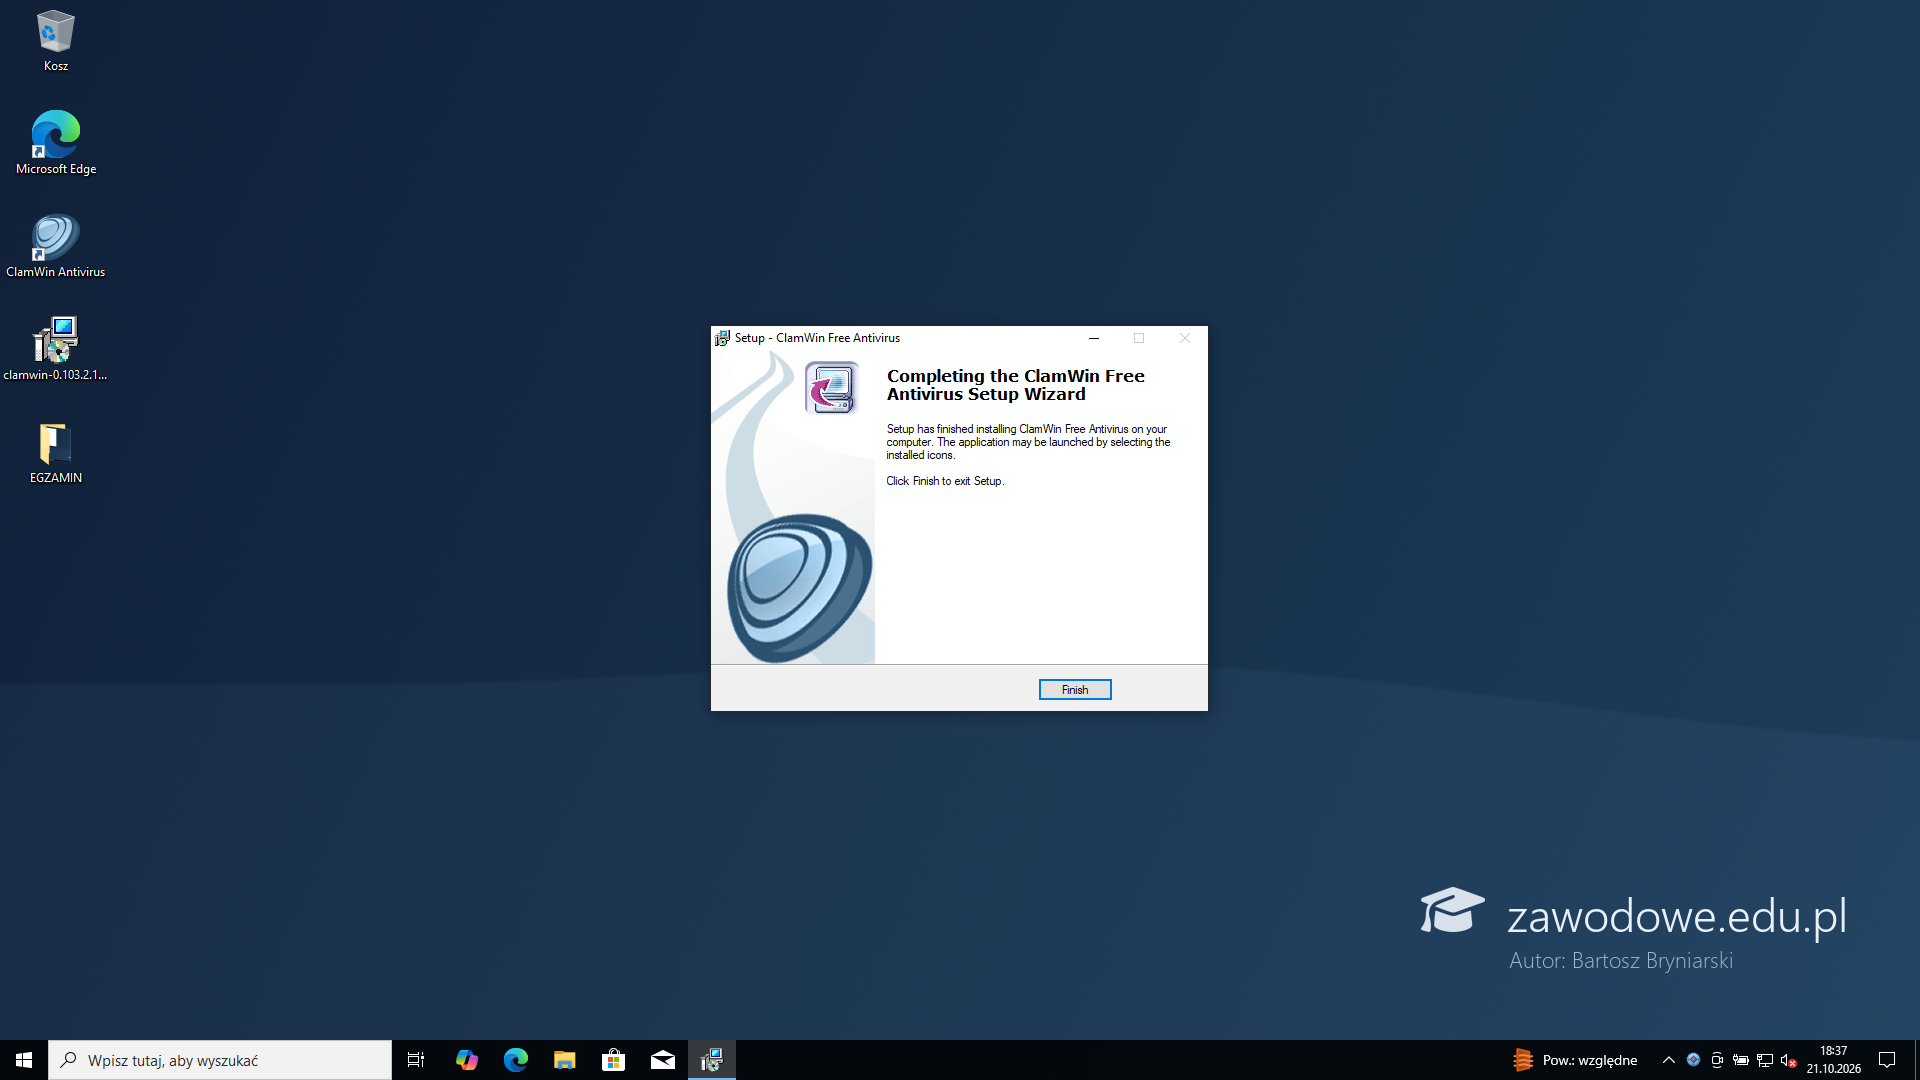Open the Pow.: względne news widget
This screenshot has height=1080, width=1920.
[x=1575, y=1060]
